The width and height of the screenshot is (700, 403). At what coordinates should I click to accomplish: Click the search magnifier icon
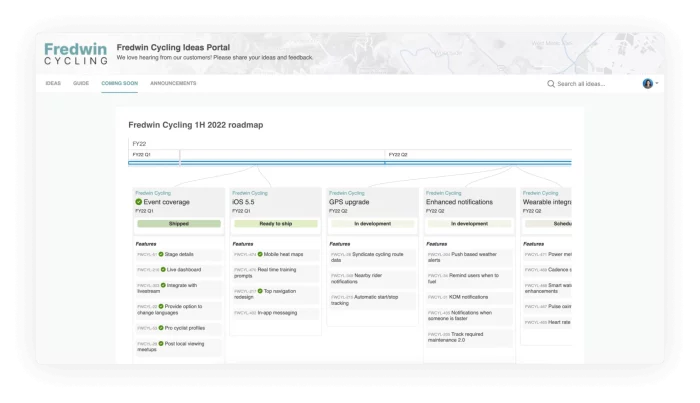point(550,84)
